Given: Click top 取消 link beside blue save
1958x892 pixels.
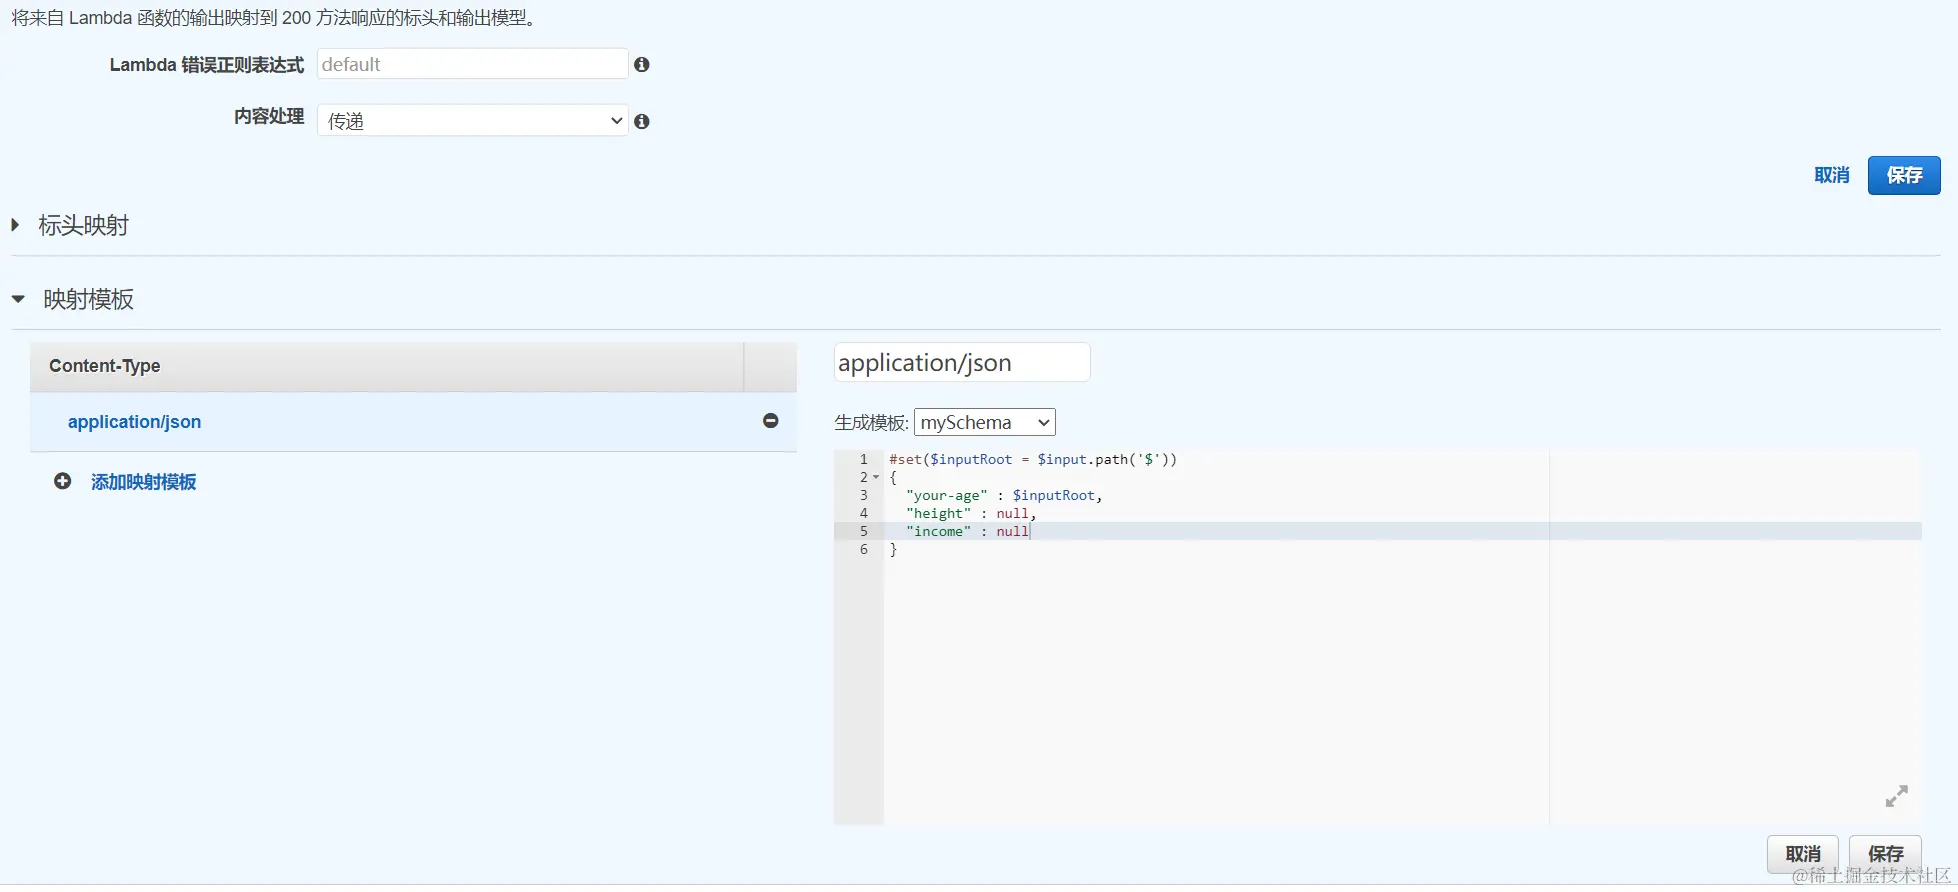Looking at the screenshot, I should 1831,175.
